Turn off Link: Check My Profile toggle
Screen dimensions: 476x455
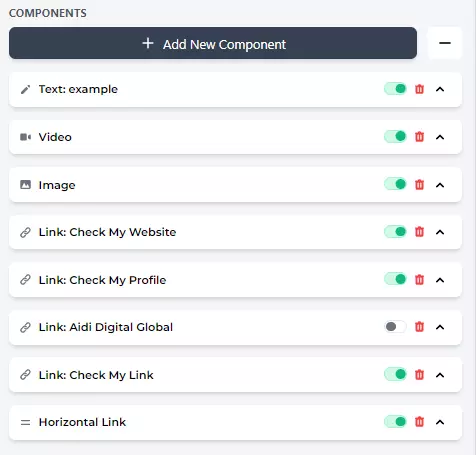[395, 279]
